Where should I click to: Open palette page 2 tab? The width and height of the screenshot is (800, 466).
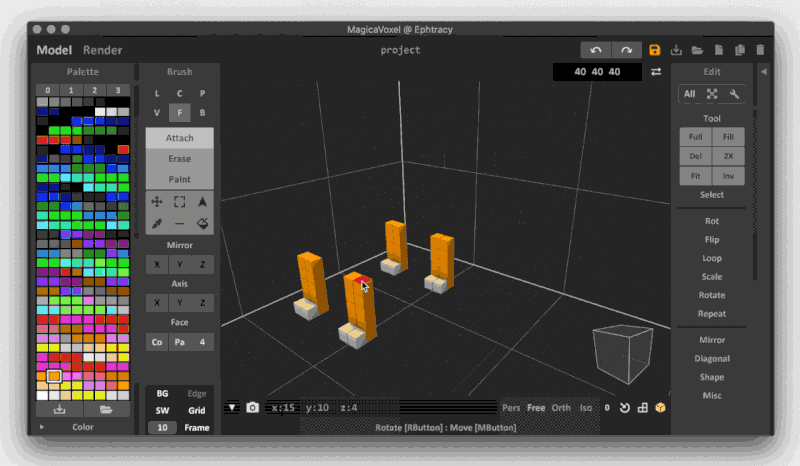point(94,91)
